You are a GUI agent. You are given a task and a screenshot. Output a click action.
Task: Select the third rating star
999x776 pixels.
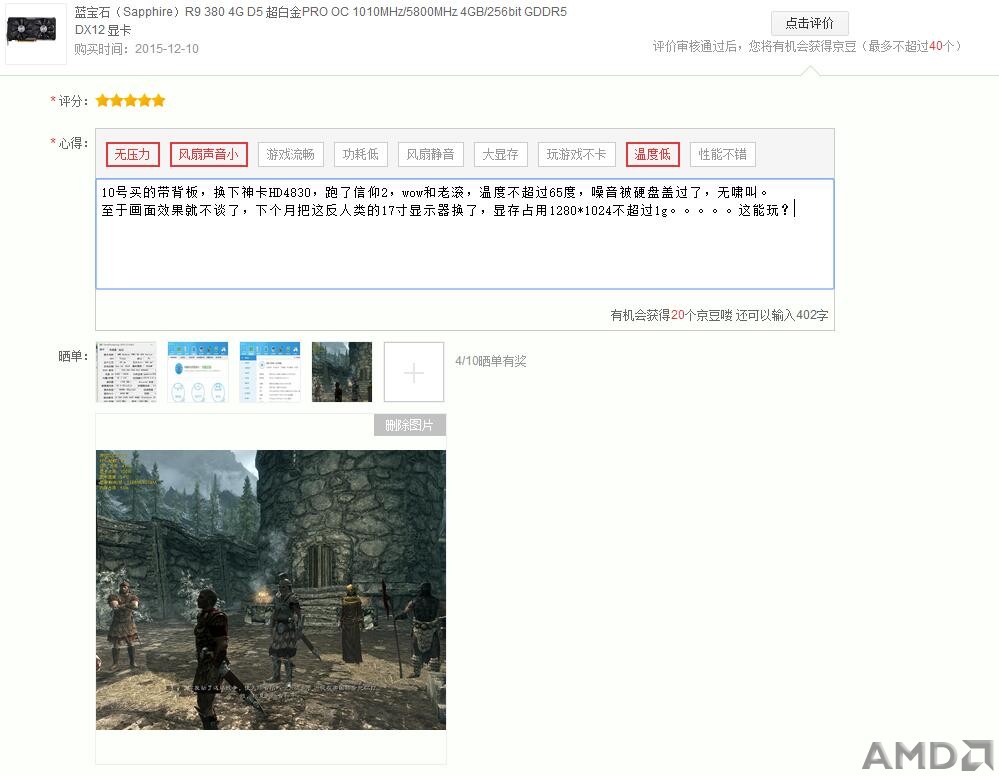[x=131, y=101]
